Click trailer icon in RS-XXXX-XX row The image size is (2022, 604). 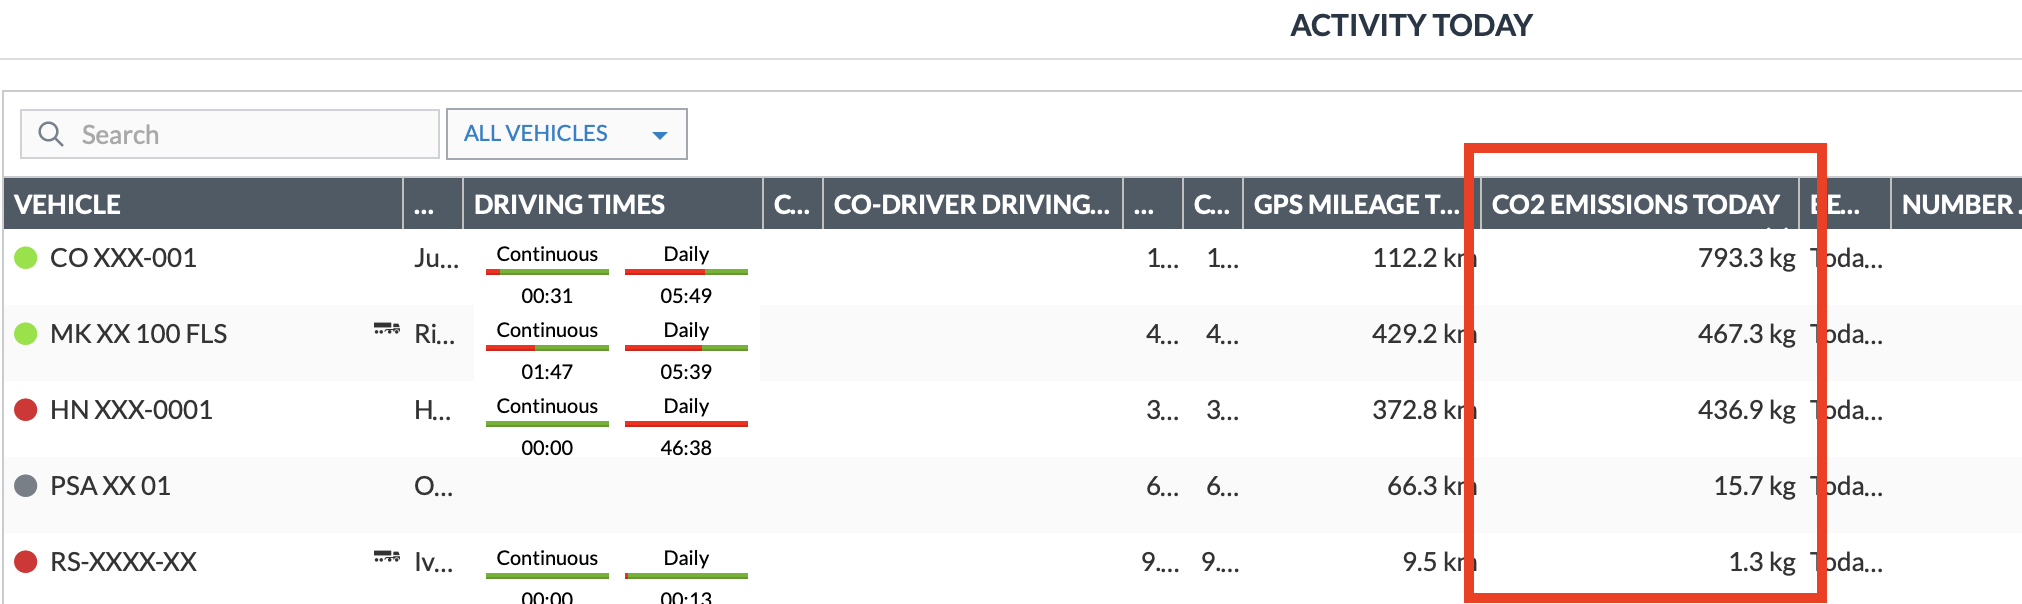click(x=386, y=556)
